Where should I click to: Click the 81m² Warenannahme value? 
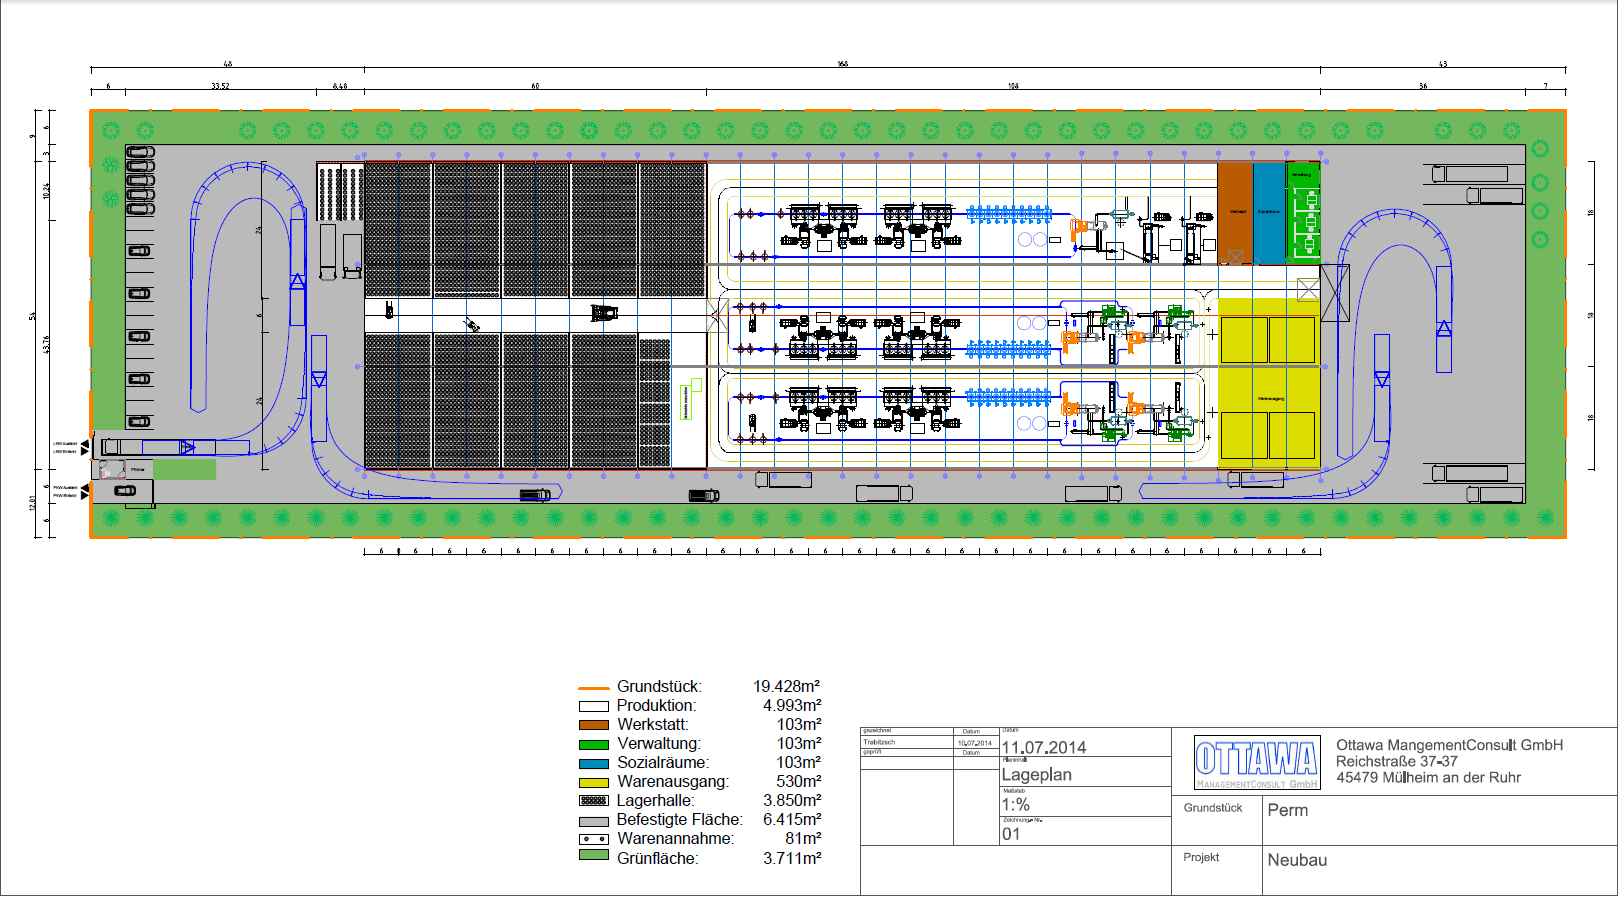click(x=803, y=839)
